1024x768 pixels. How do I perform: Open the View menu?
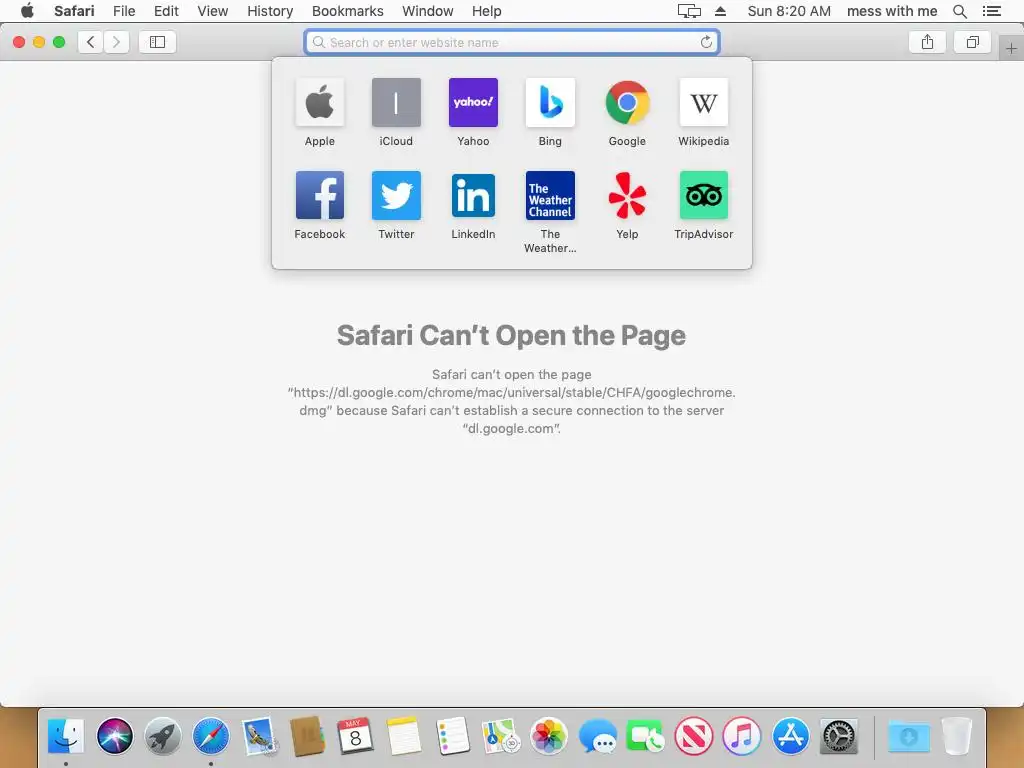(213, 11)
